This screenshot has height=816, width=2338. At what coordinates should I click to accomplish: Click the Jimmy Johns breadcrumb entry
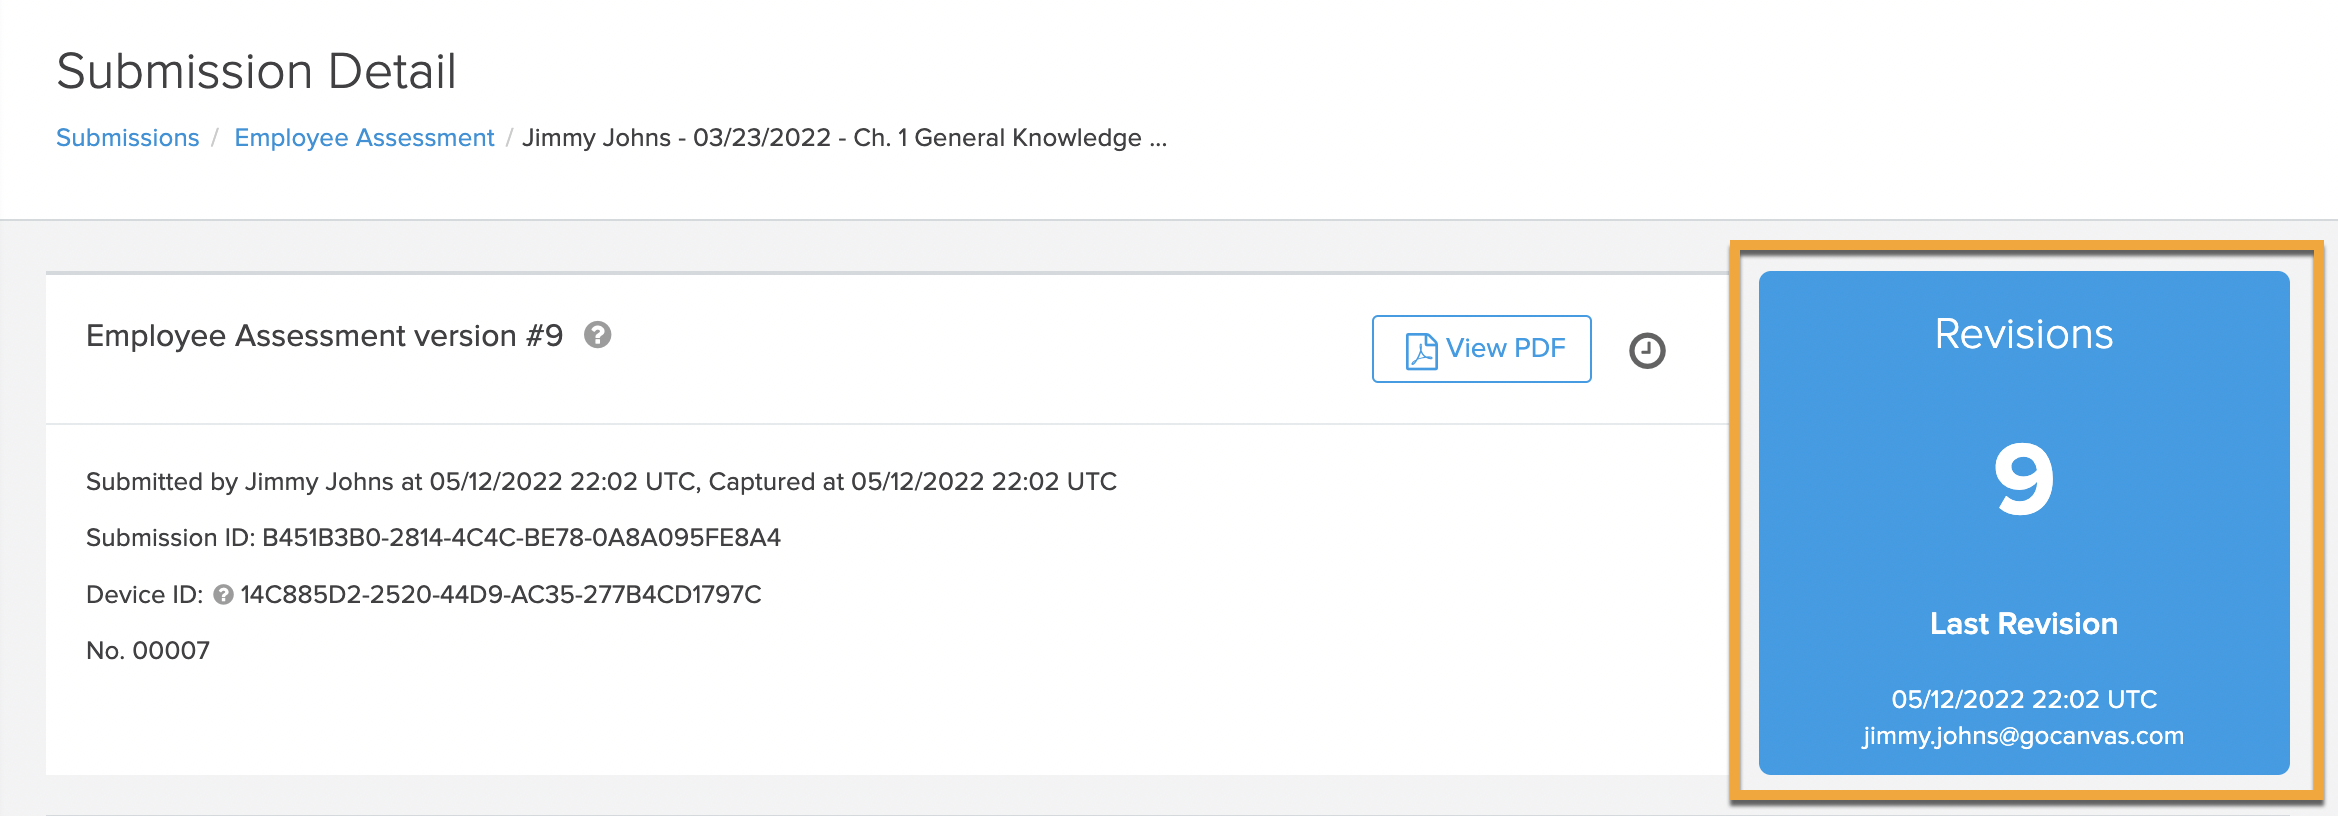pyautogui.click(x=845, y=138)
